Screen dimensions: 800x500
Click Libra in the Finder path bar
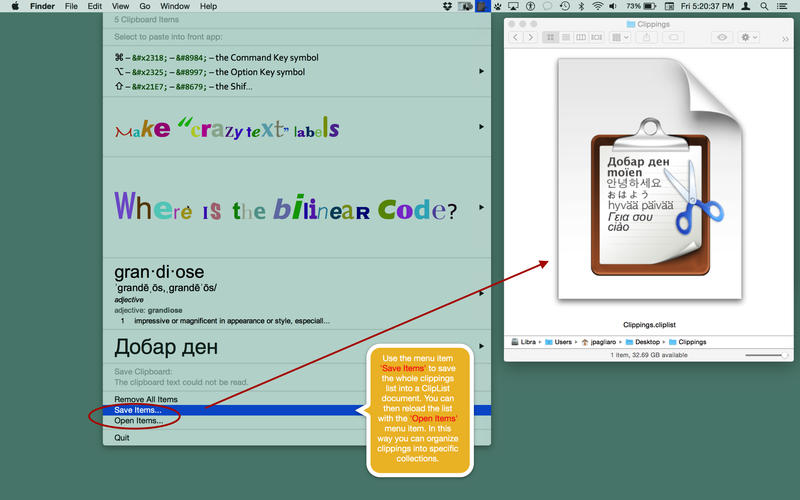click(524, 342)
